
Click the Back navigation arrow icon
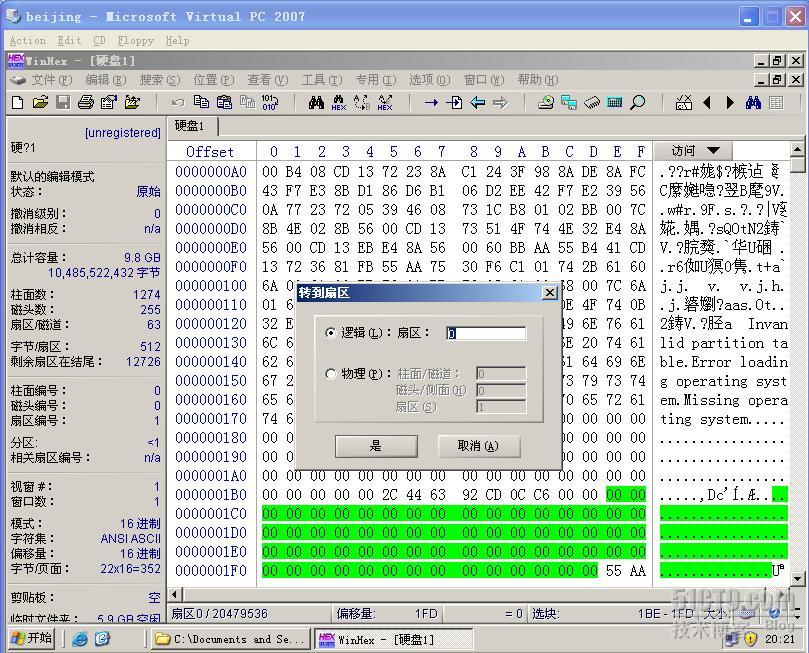click(x=477, y=102)
